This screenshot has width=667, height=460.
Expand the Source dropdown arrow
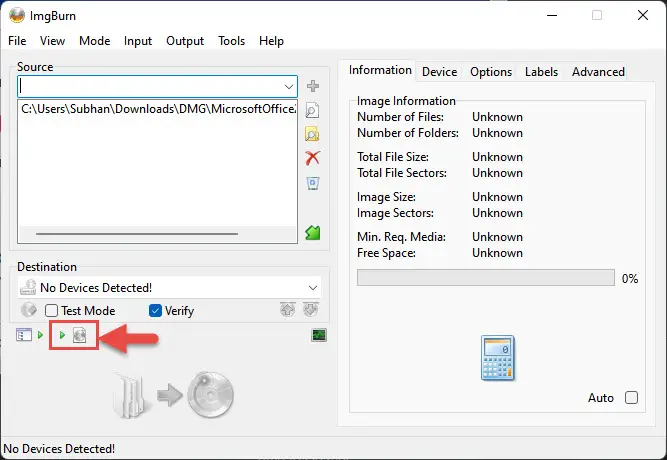289,87
